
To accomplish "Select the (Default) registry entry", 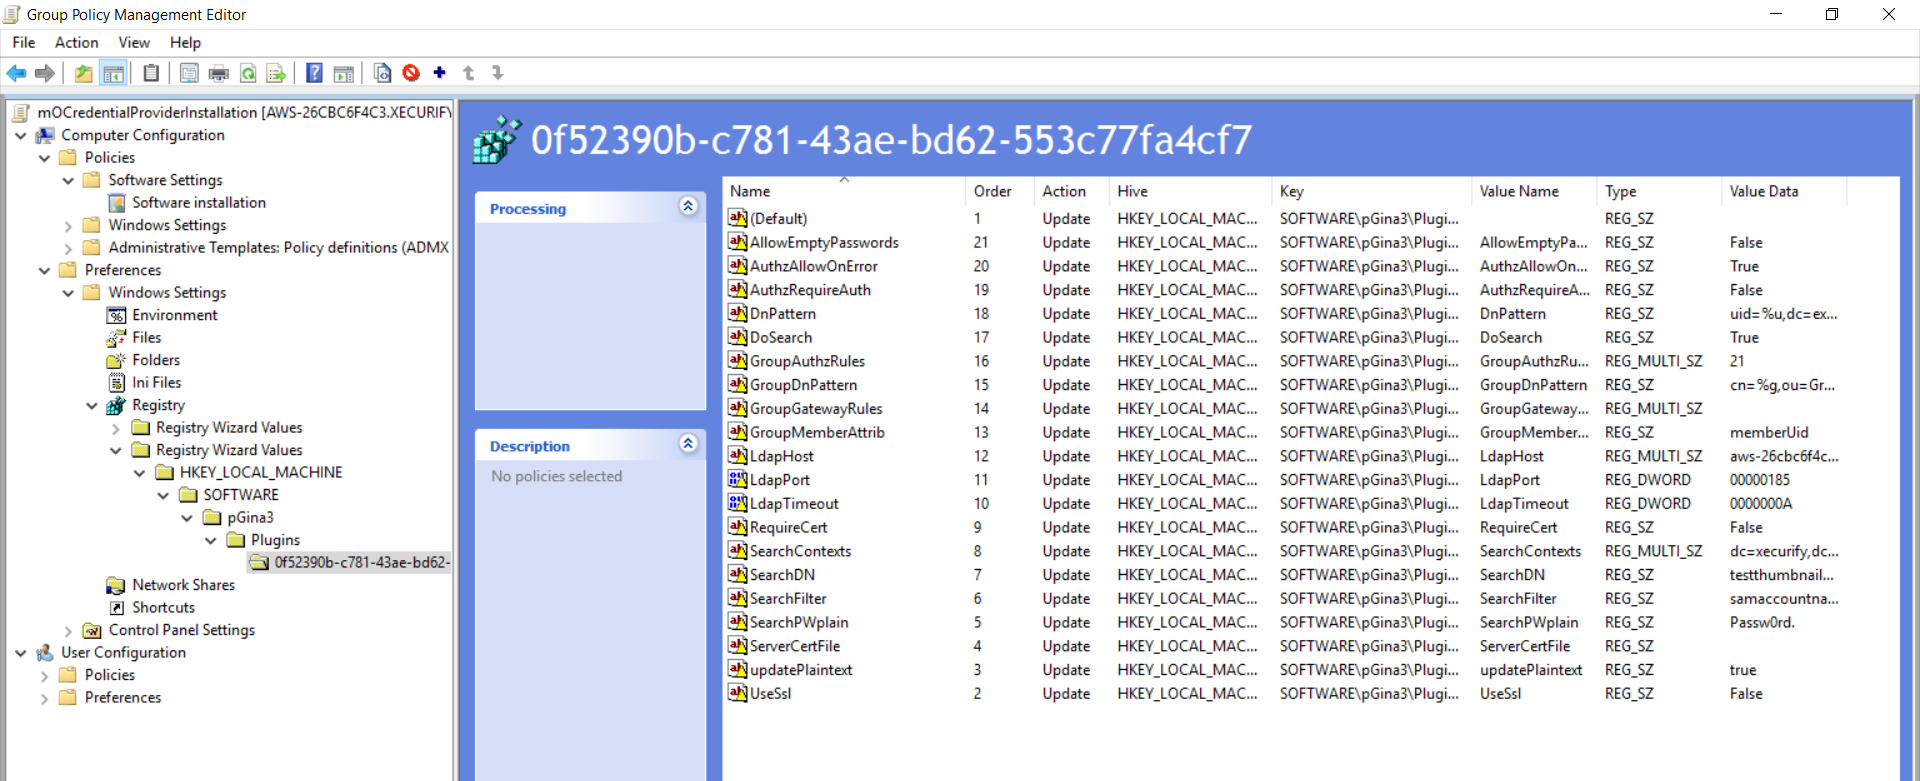I will [778, 218].
